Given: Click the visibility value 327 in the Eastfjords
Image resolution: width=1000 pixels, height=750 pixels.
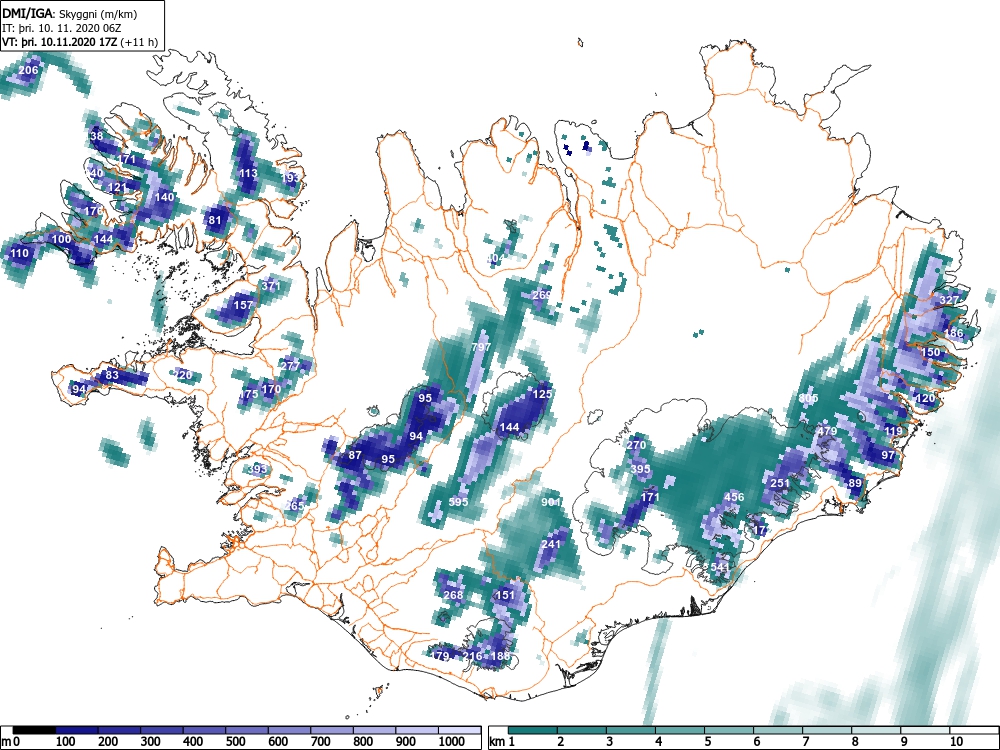Looking at the screenshot, I should click(950, 300).
